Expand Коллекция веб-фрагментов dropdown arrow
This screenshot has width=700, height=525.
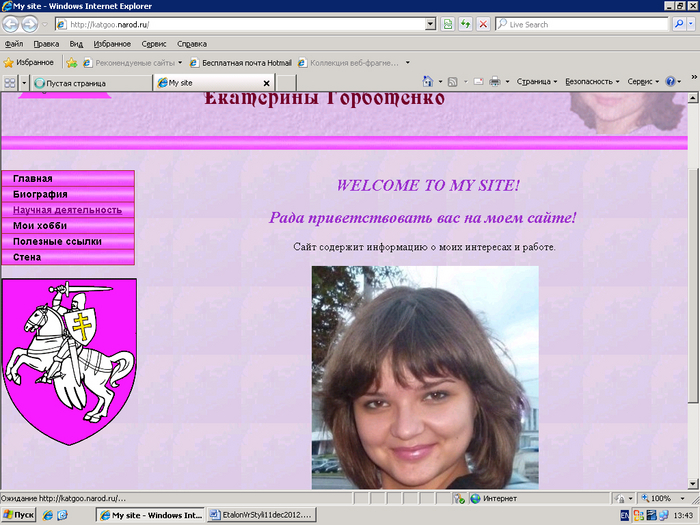click(408, 62)
